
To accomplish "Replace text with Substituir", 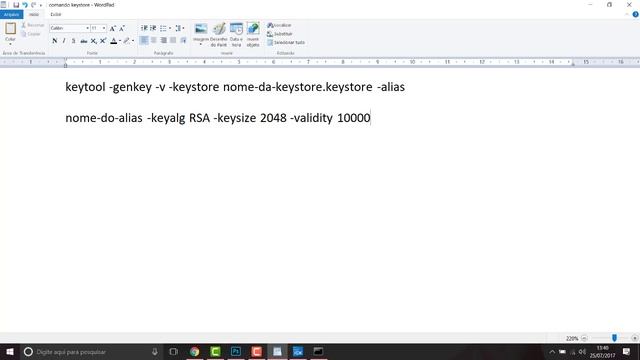I will click(x=280, y=34).
